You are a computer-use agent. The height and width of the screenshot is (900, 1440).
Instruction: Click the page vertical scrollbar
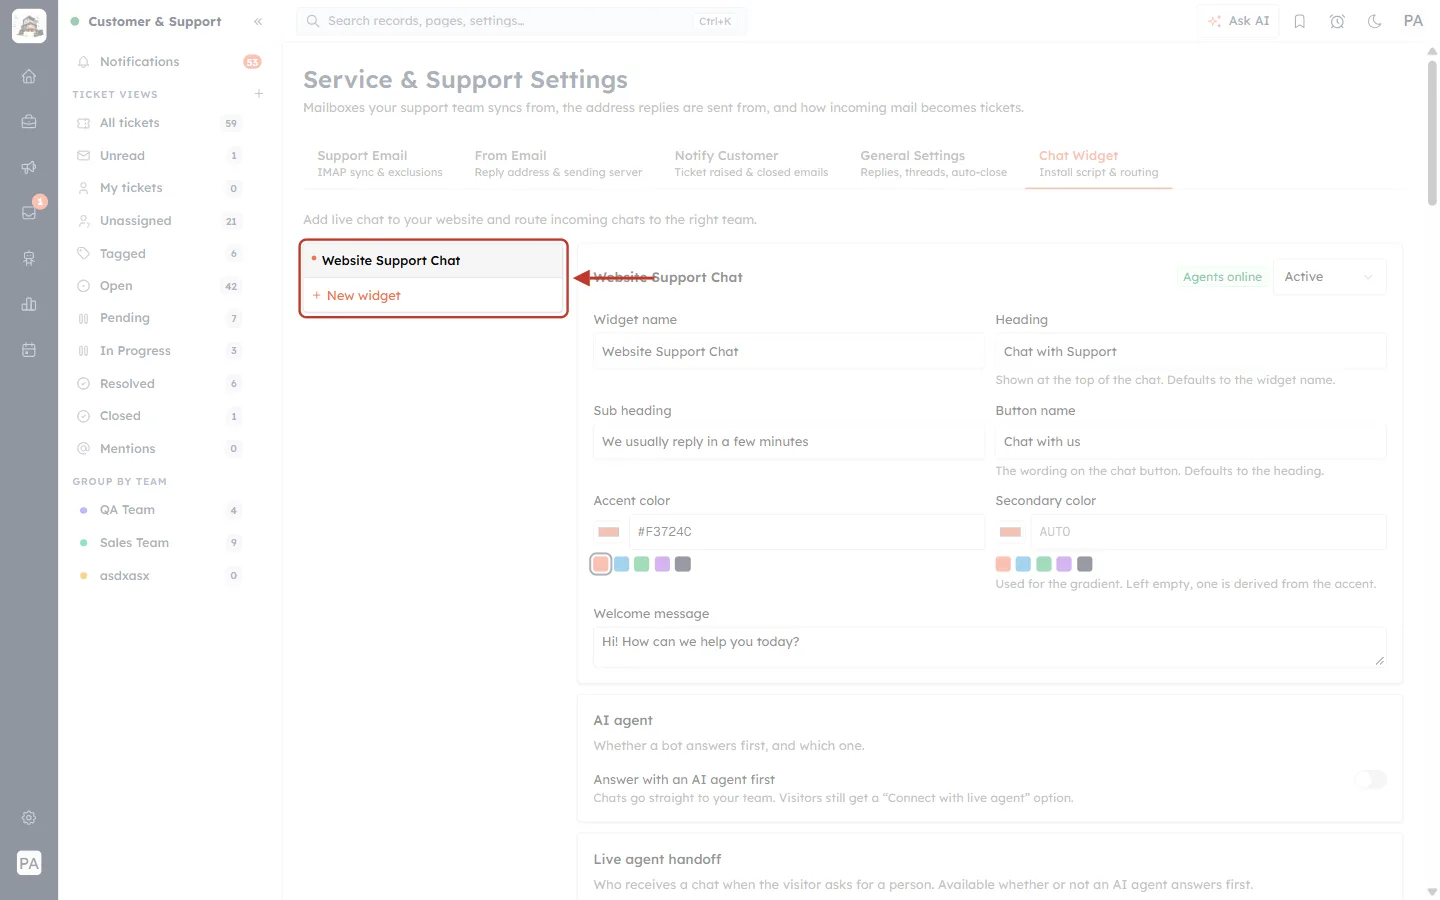(x=1432, y=132)
